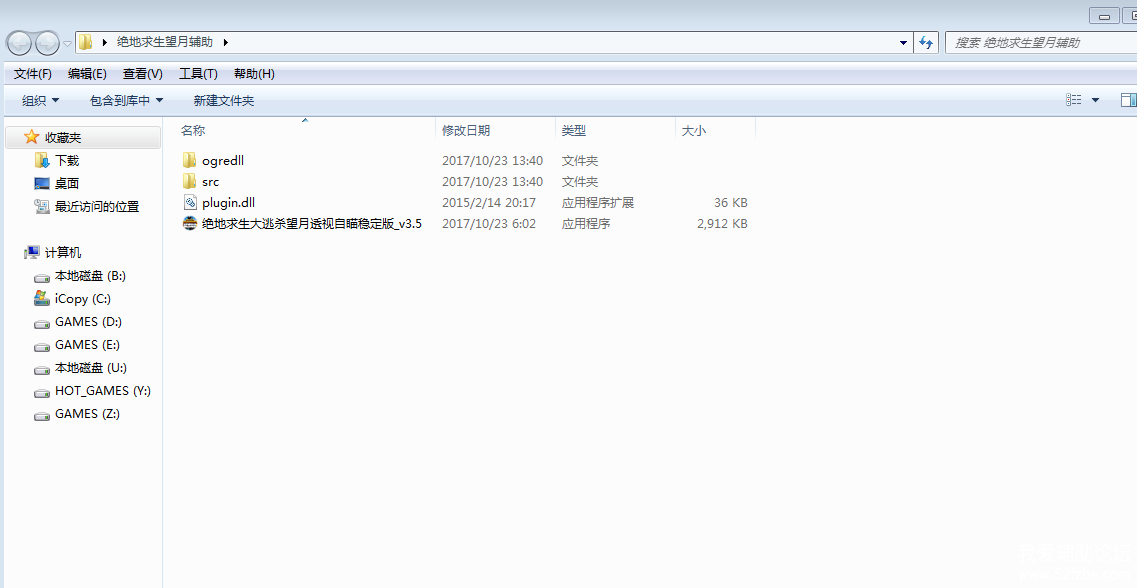Open the 工具(T) menu

198,73
